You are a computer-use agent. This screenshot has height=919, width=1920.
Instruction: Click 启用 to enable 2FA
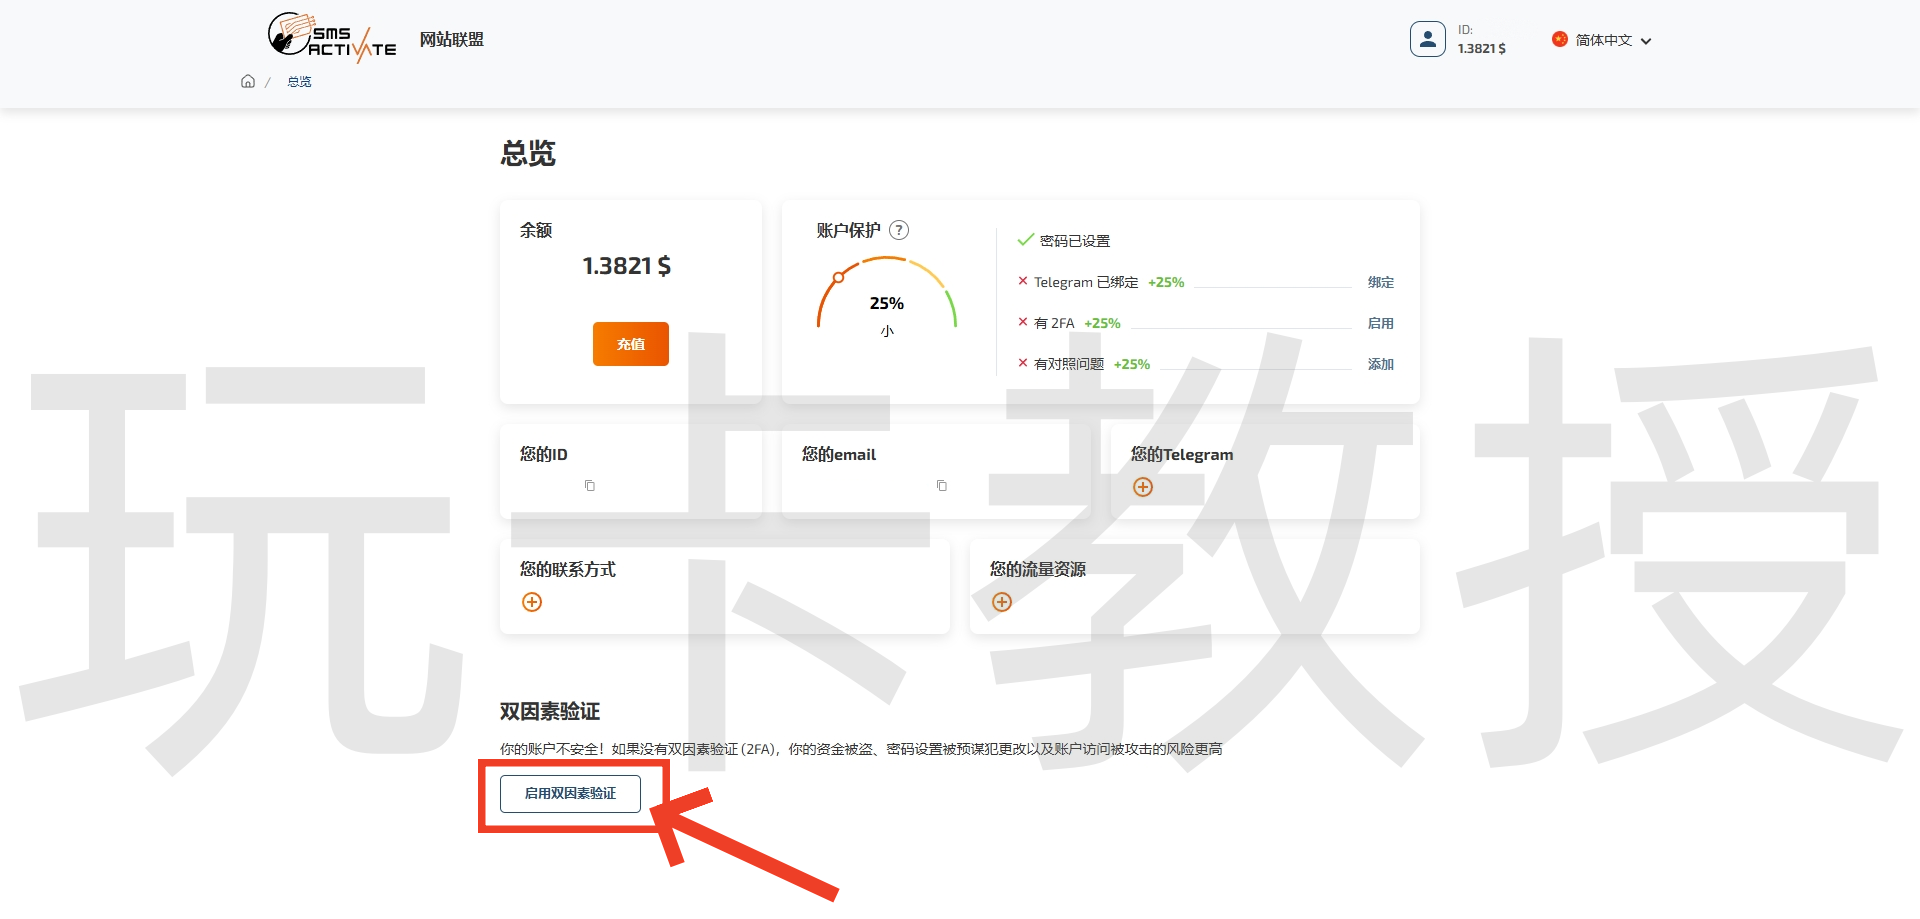1381,322
